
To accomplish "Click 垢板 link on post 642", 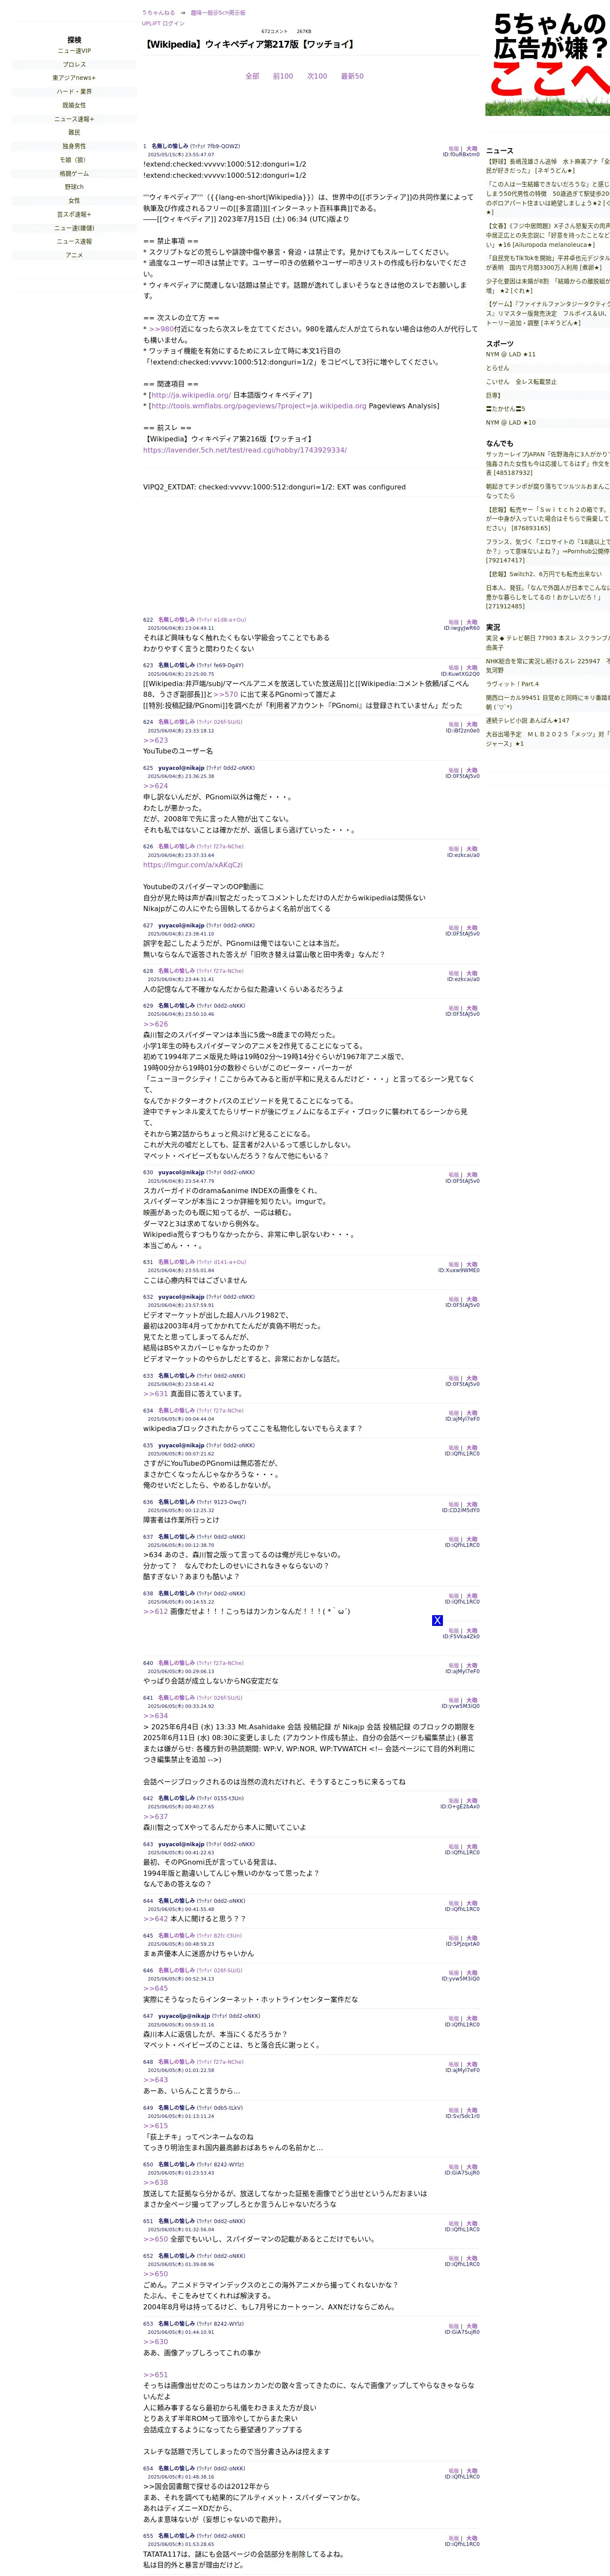I will [454, 1801].
